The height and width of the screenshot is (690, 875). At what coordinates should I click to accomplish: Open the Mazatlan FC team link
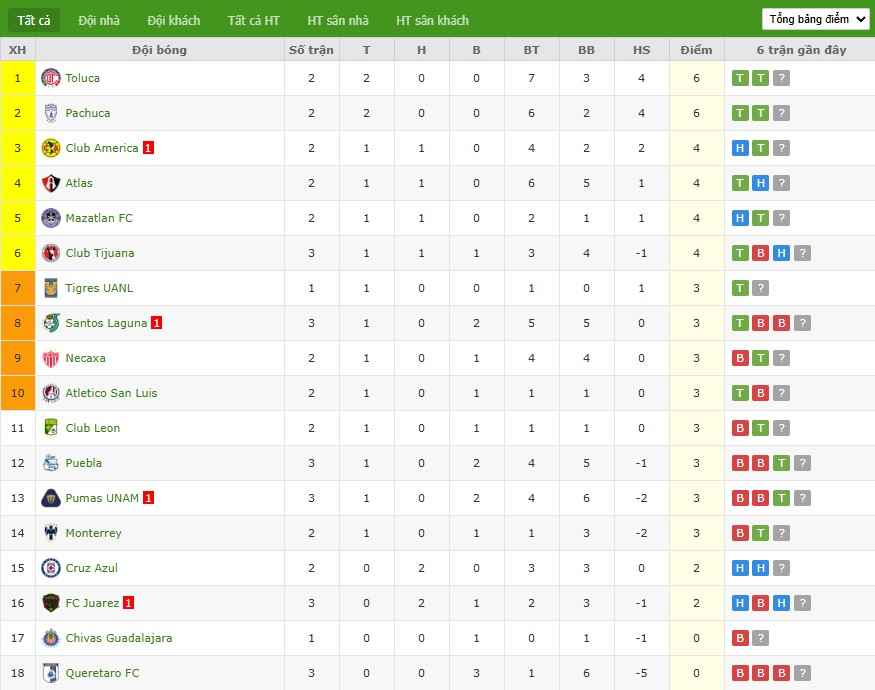click(x=99, y=218)
